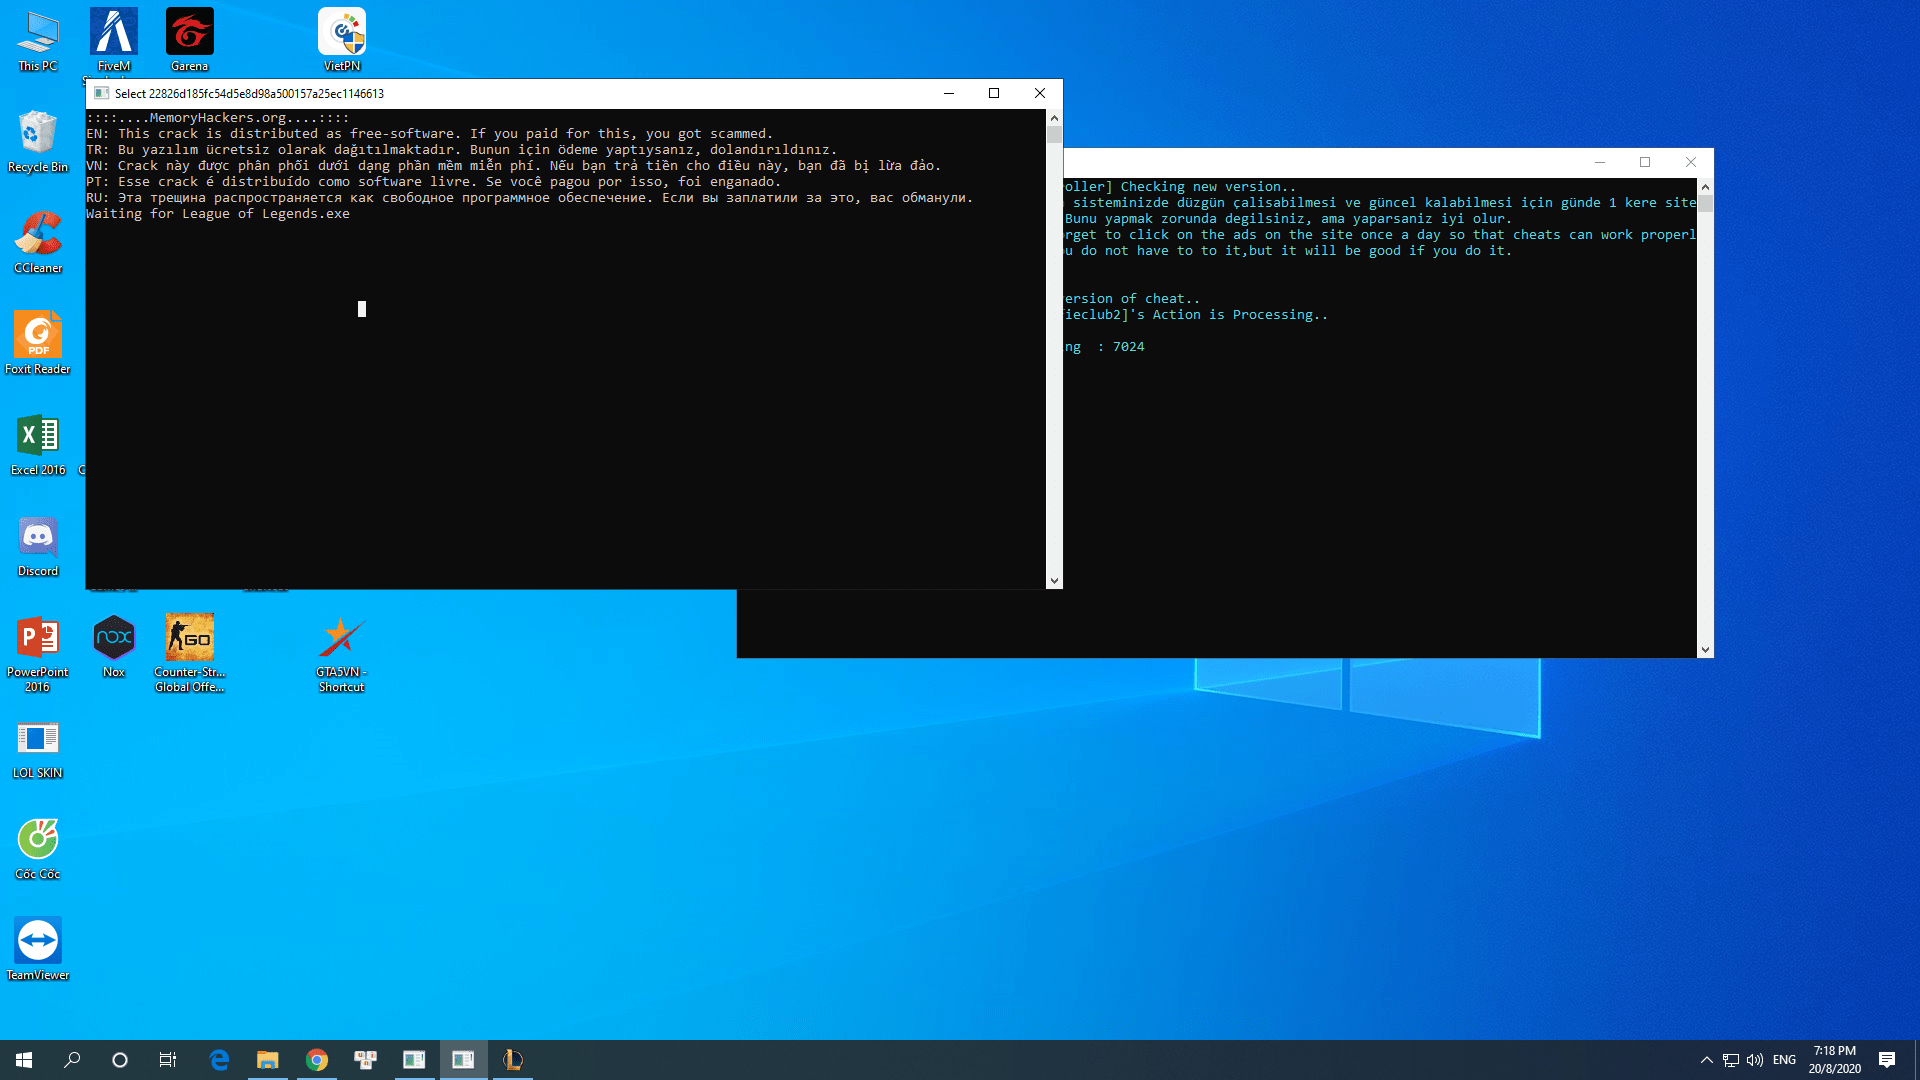
Task: Open the GTA5VN shortcut
Action: pyautogui.click(x=342, y=654)
